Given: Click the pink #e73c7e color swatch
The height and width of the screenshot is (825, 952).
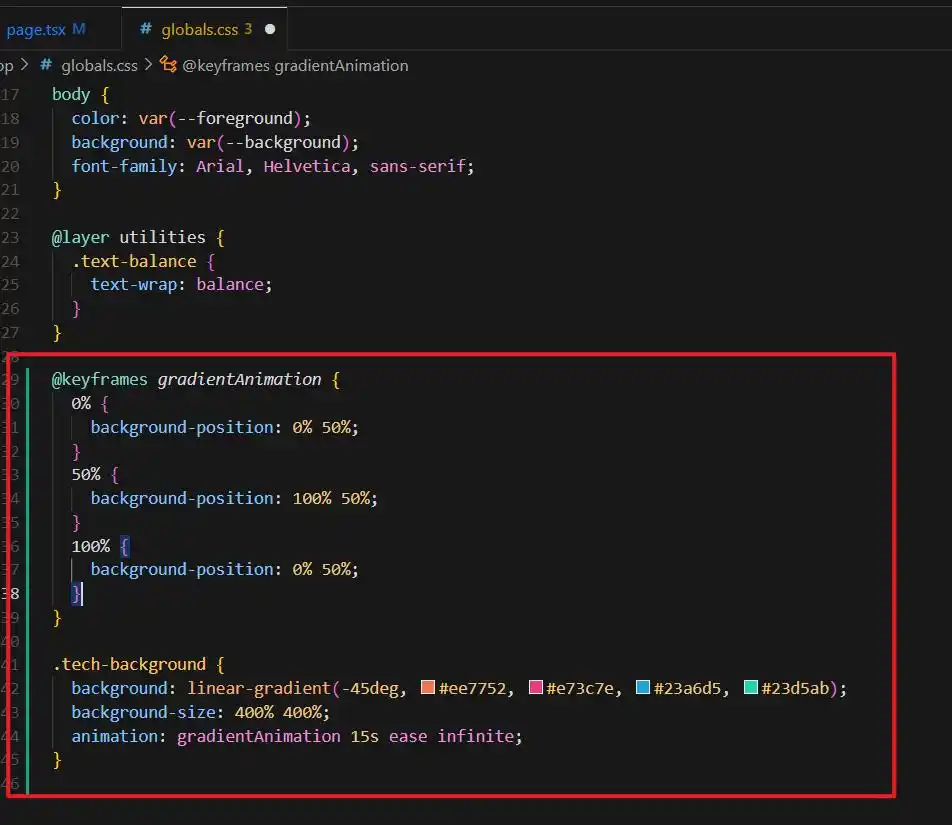Looking at the screenshot, I should click(535, 688).
